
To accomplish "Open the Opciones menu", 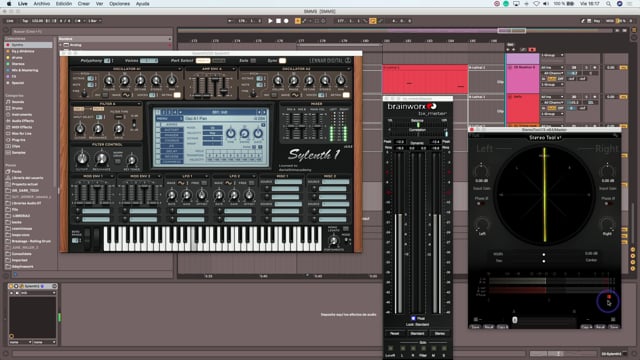I will tap(119, 4).
